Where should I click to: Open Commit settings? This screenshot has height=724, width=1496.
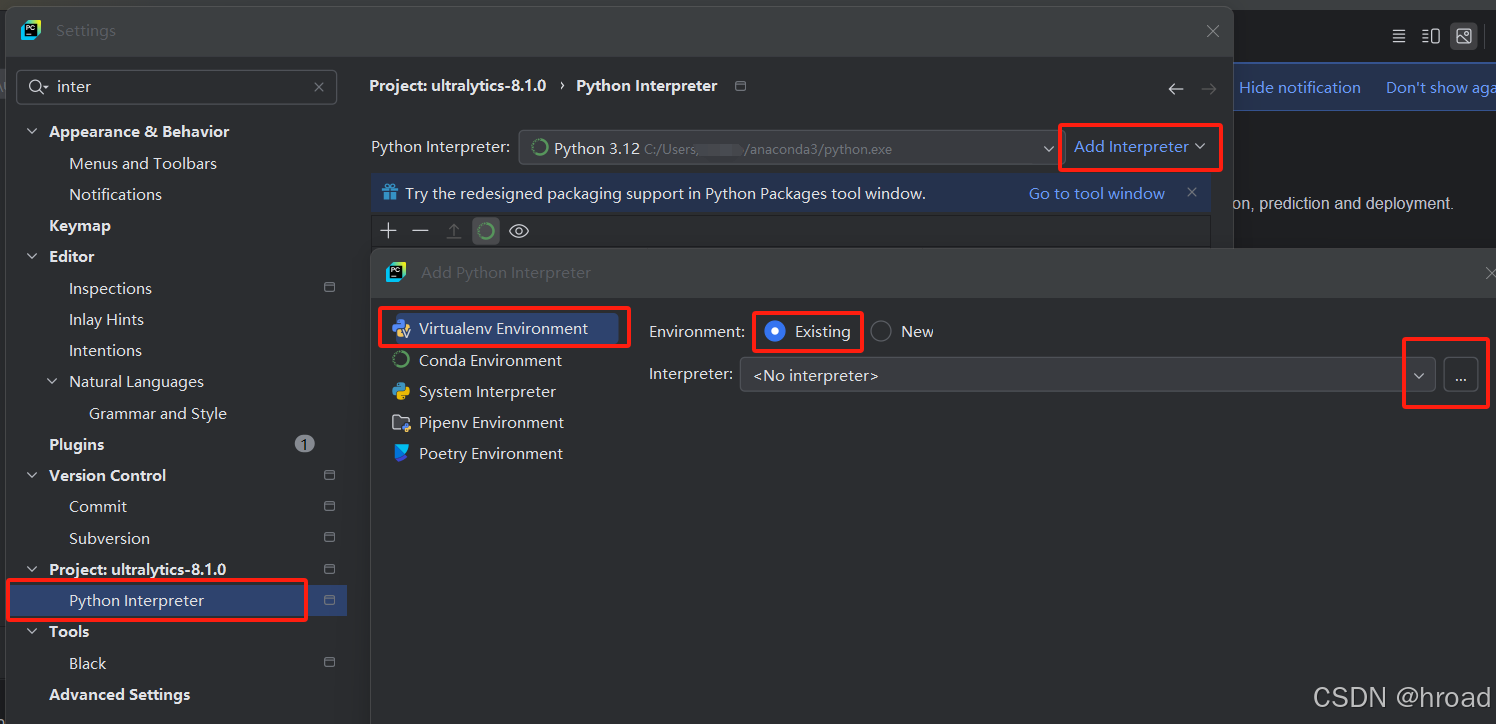coord(98,506)
